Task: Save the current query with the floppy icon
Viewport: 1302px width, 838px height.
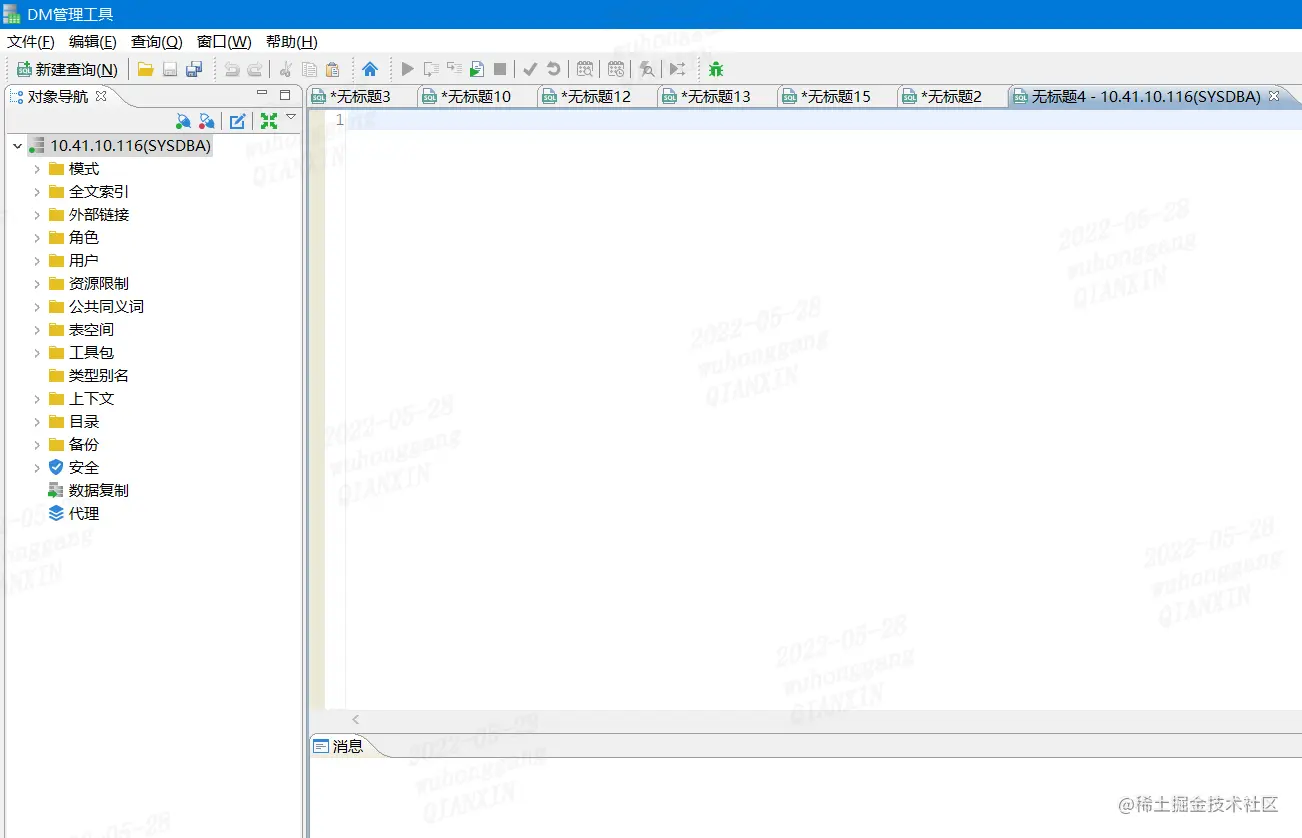Action: [170, 69]
